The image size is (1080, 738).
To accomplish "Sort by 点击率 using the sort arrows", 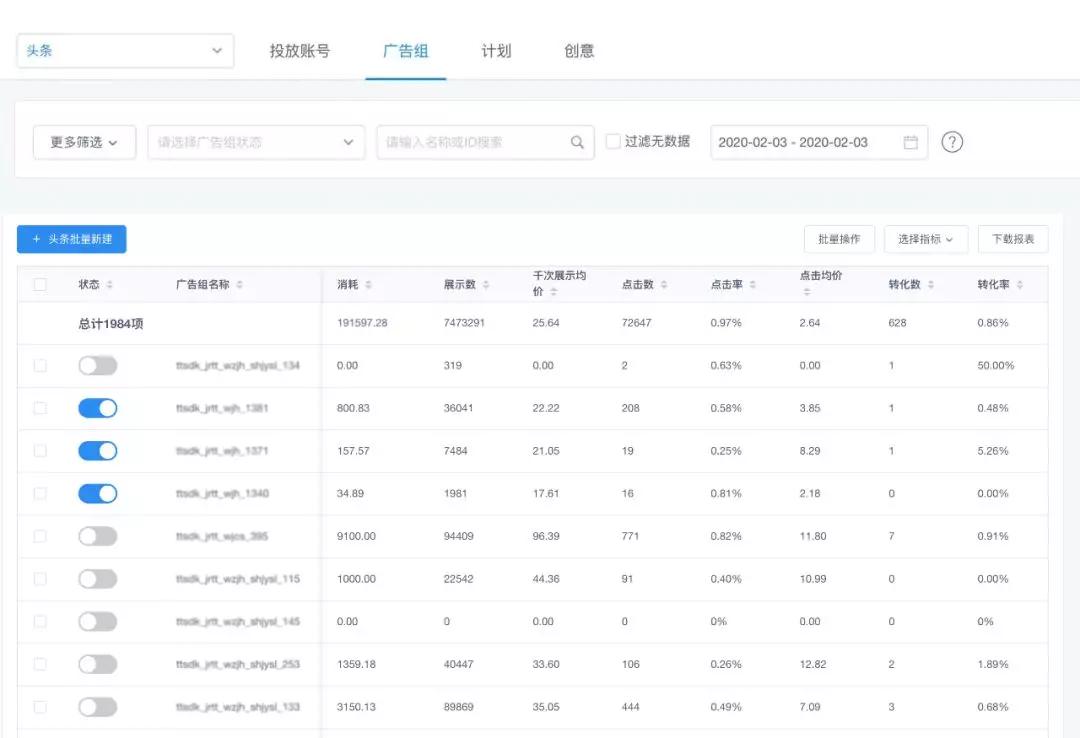I will (x=752, y=284).
